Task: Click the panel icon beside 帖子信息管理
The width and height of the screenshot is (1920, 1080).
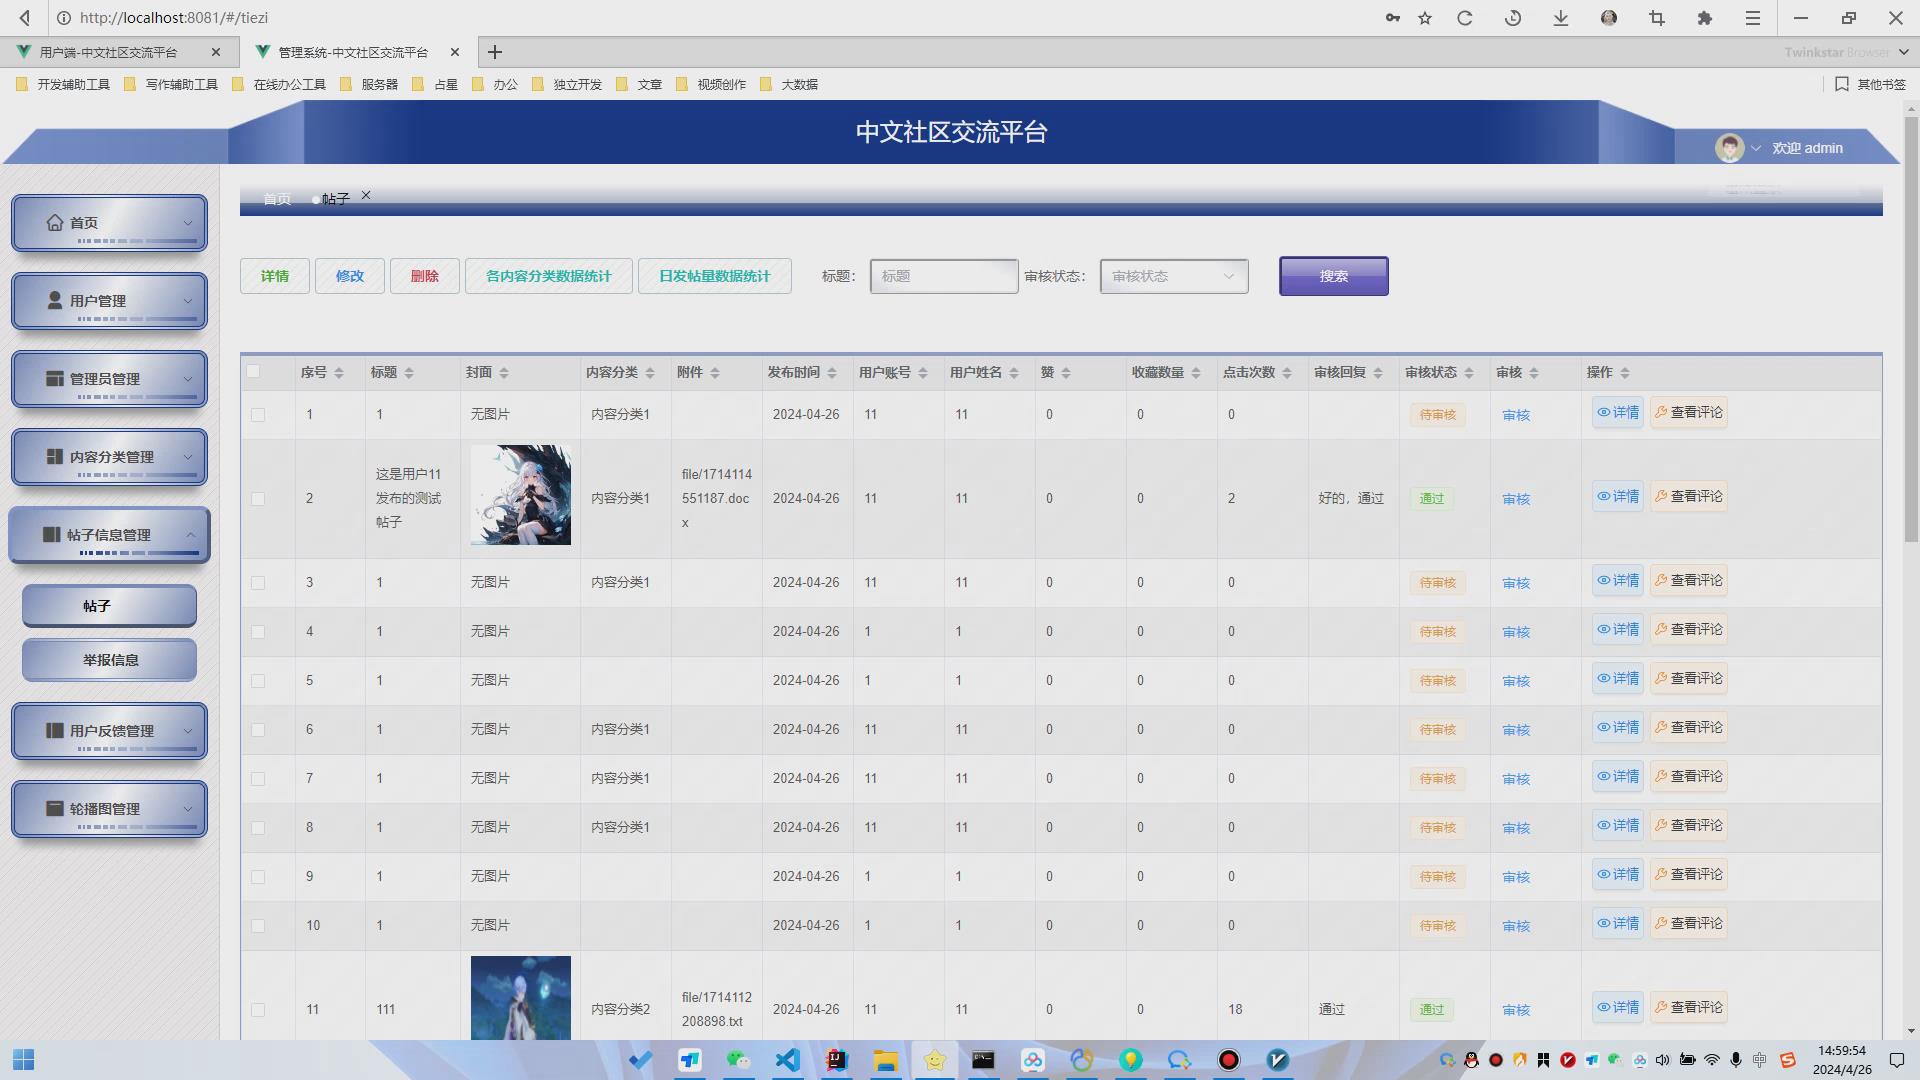Action: coord(52,531)
